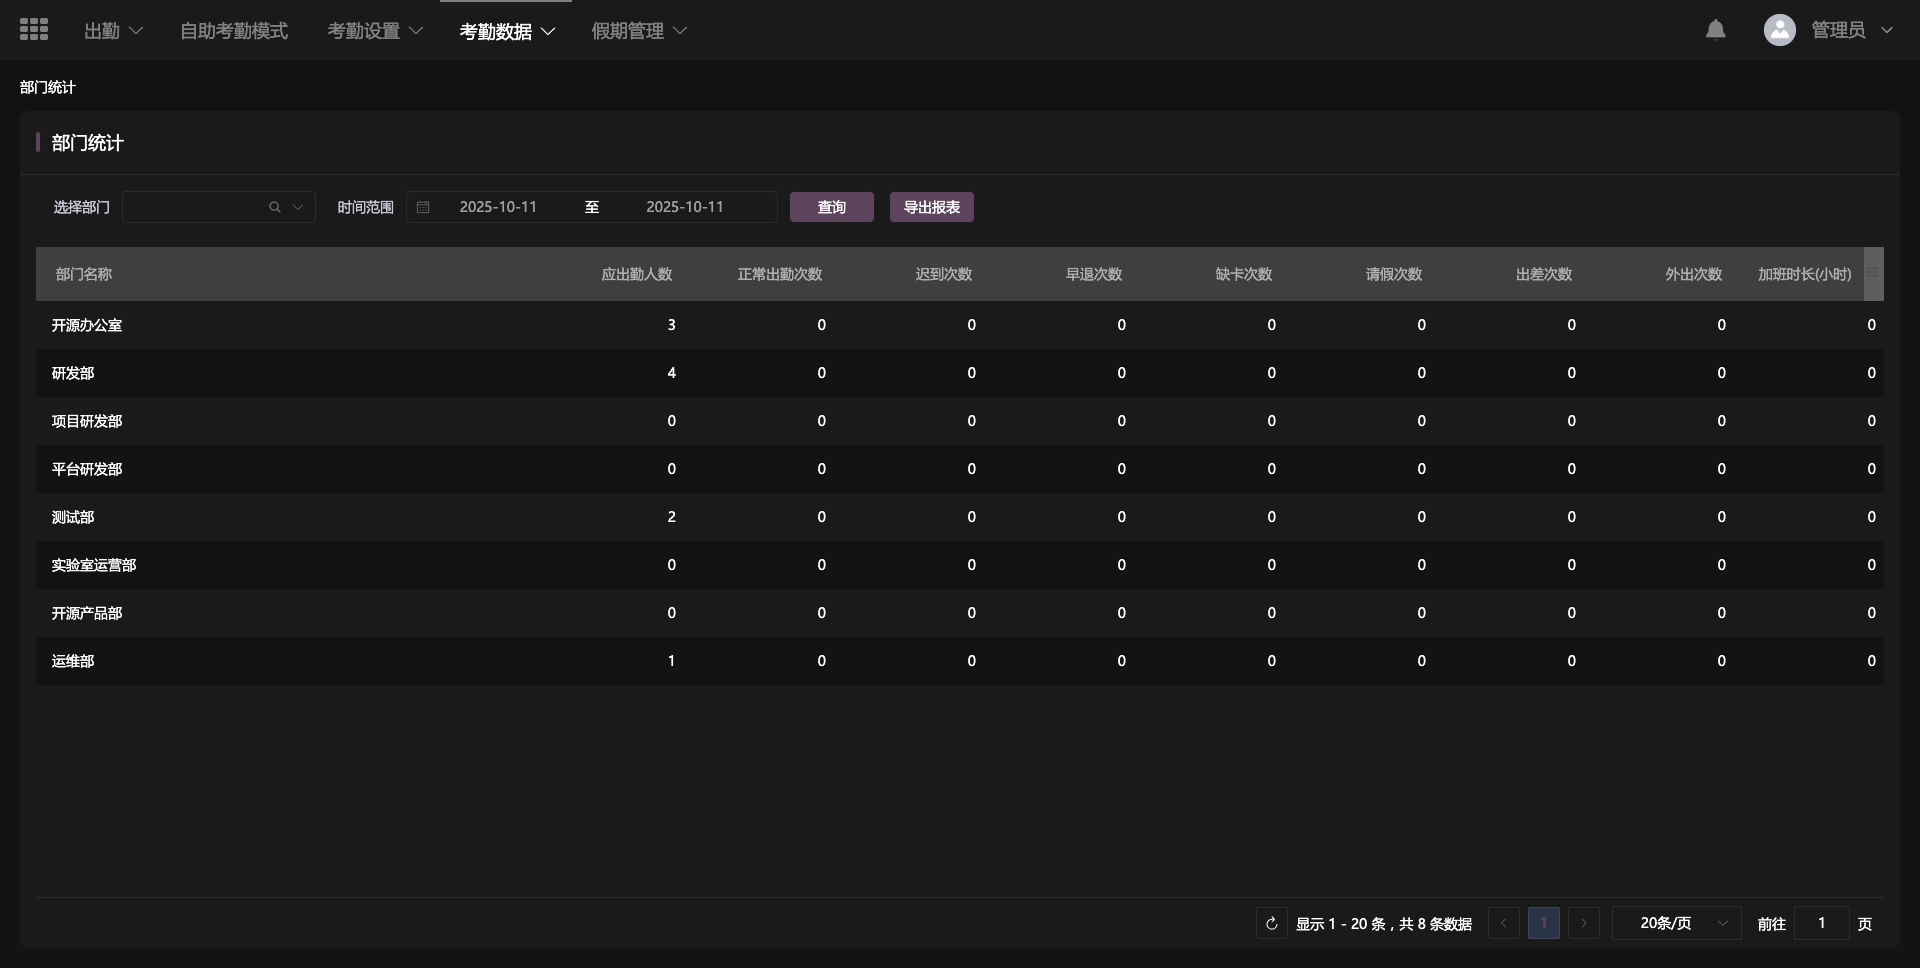Click the 前往 page number input box
1920x968 pixels.
click(x=1821, y=923)
